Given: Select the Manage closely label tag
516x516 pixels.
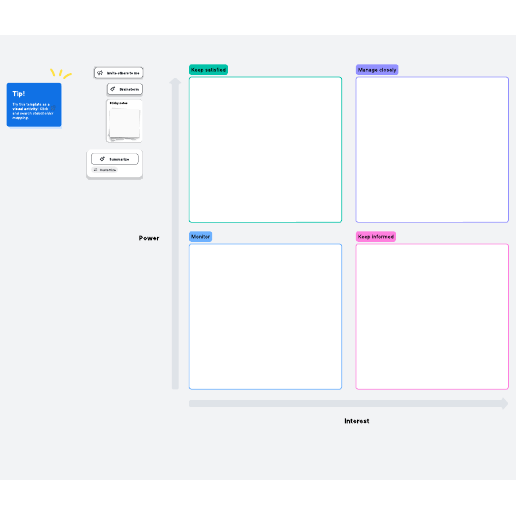Looking at the screenshot, I should click(x=377, y=70).
